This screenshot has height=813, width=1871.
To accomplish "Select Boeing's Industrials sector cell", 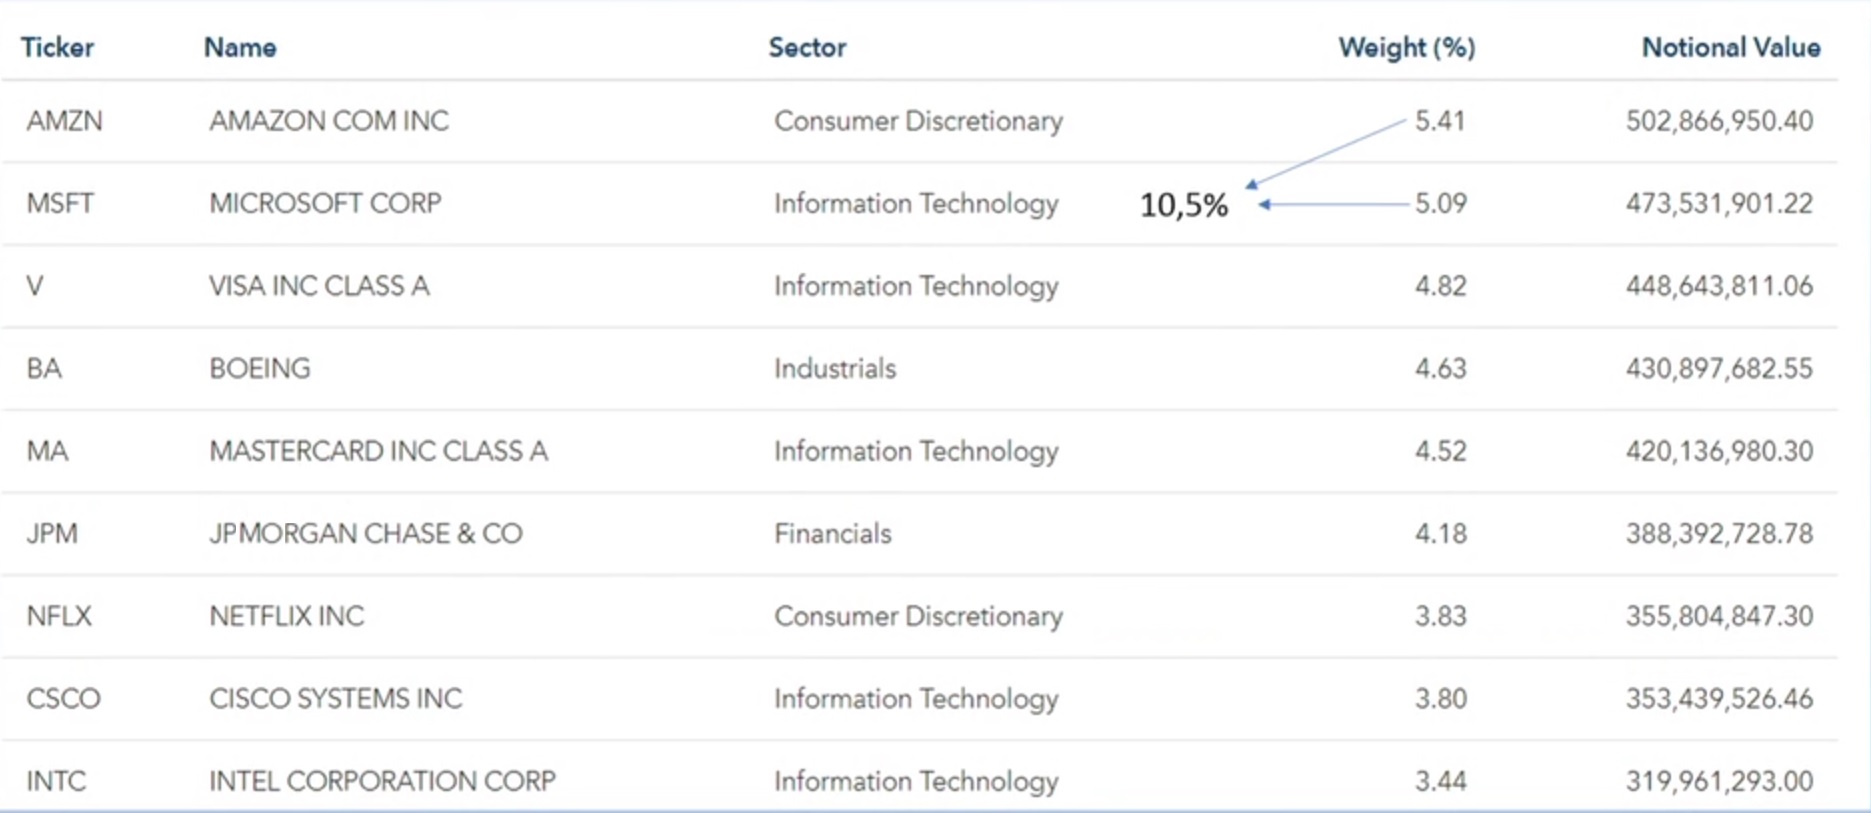I will click(x=835, y=368).
